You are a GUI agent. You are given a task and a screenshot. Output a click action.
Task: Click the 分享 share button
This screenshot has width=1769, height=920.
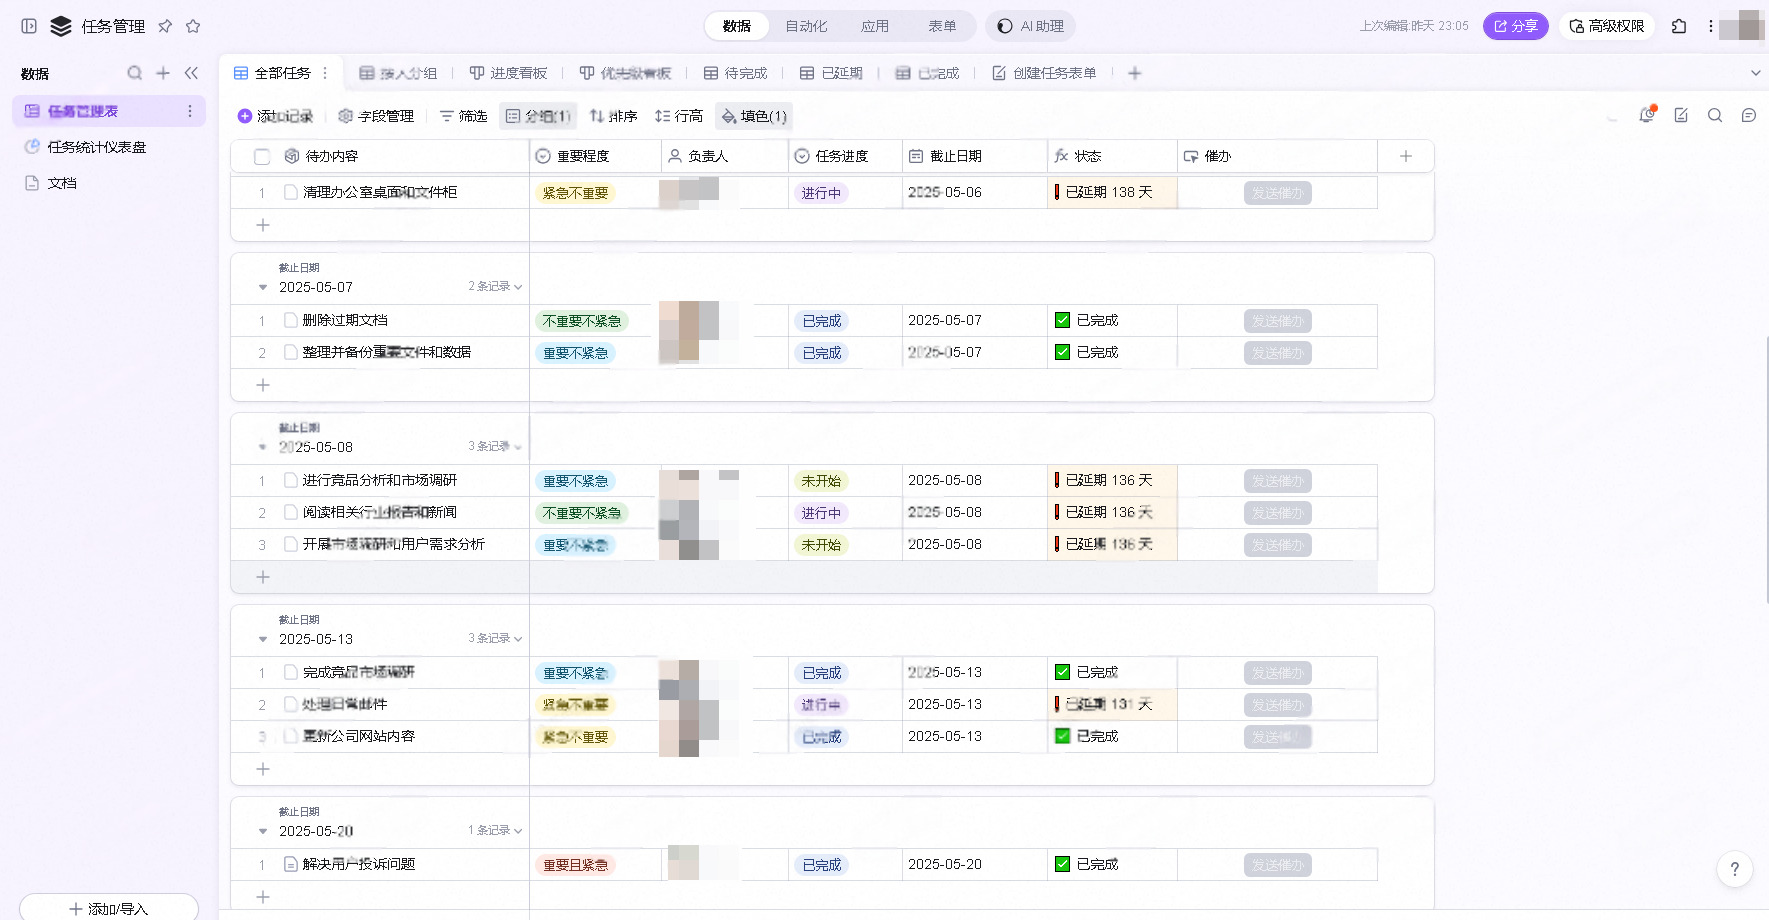(1515, 26)
